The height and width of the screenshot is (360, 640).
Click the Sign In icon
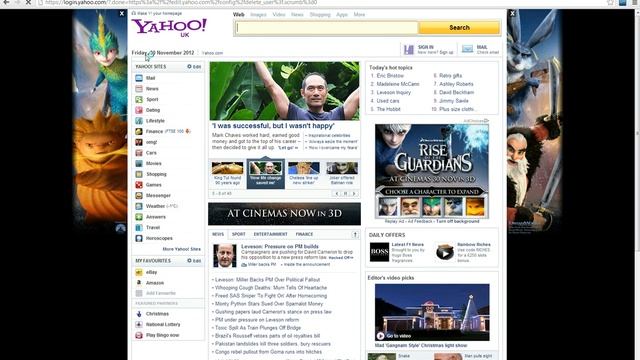[x=409, y=50]
